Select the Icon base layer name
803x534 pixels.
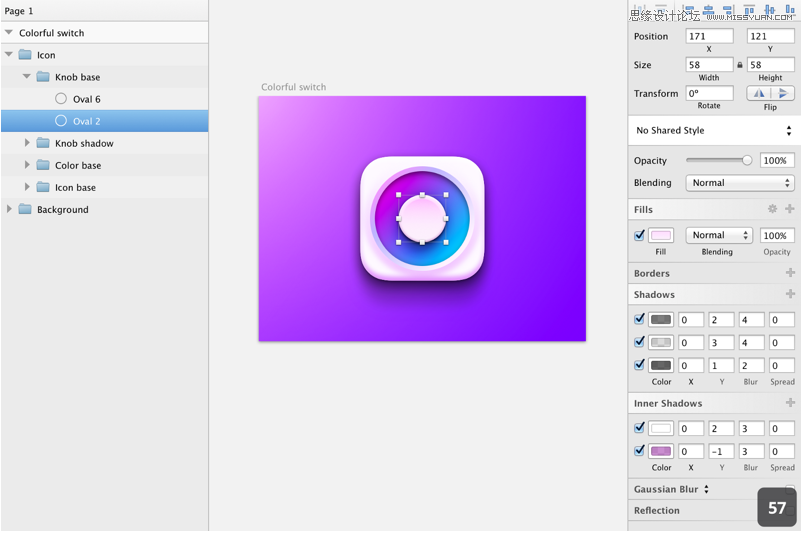pos(75,187)
